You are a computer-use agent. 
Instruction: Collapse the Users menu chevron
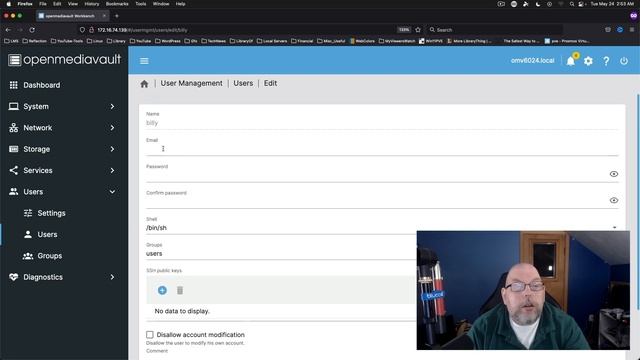[112, 192]
